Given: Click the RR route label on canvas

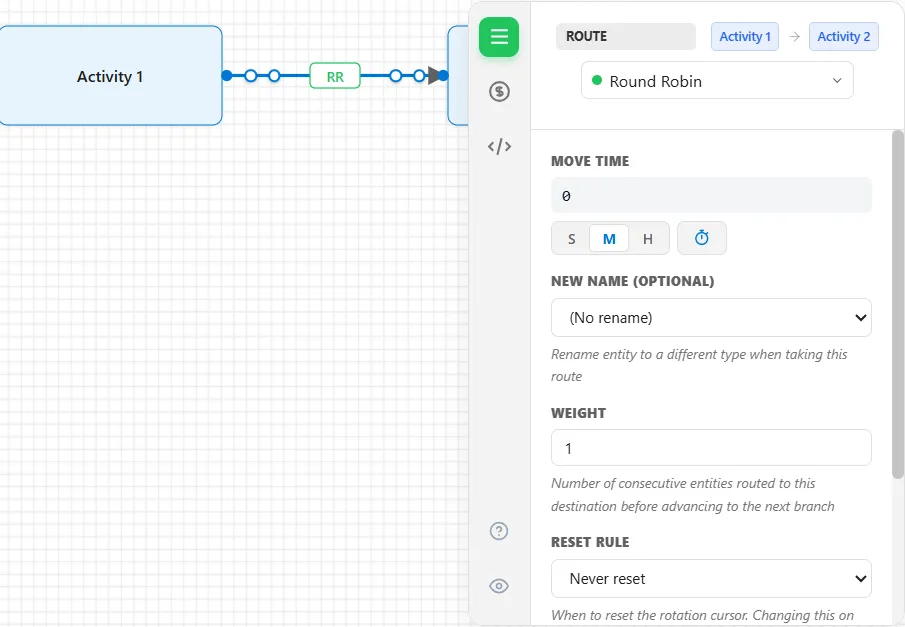Looking at the screenshot, I should click(335, 76).
